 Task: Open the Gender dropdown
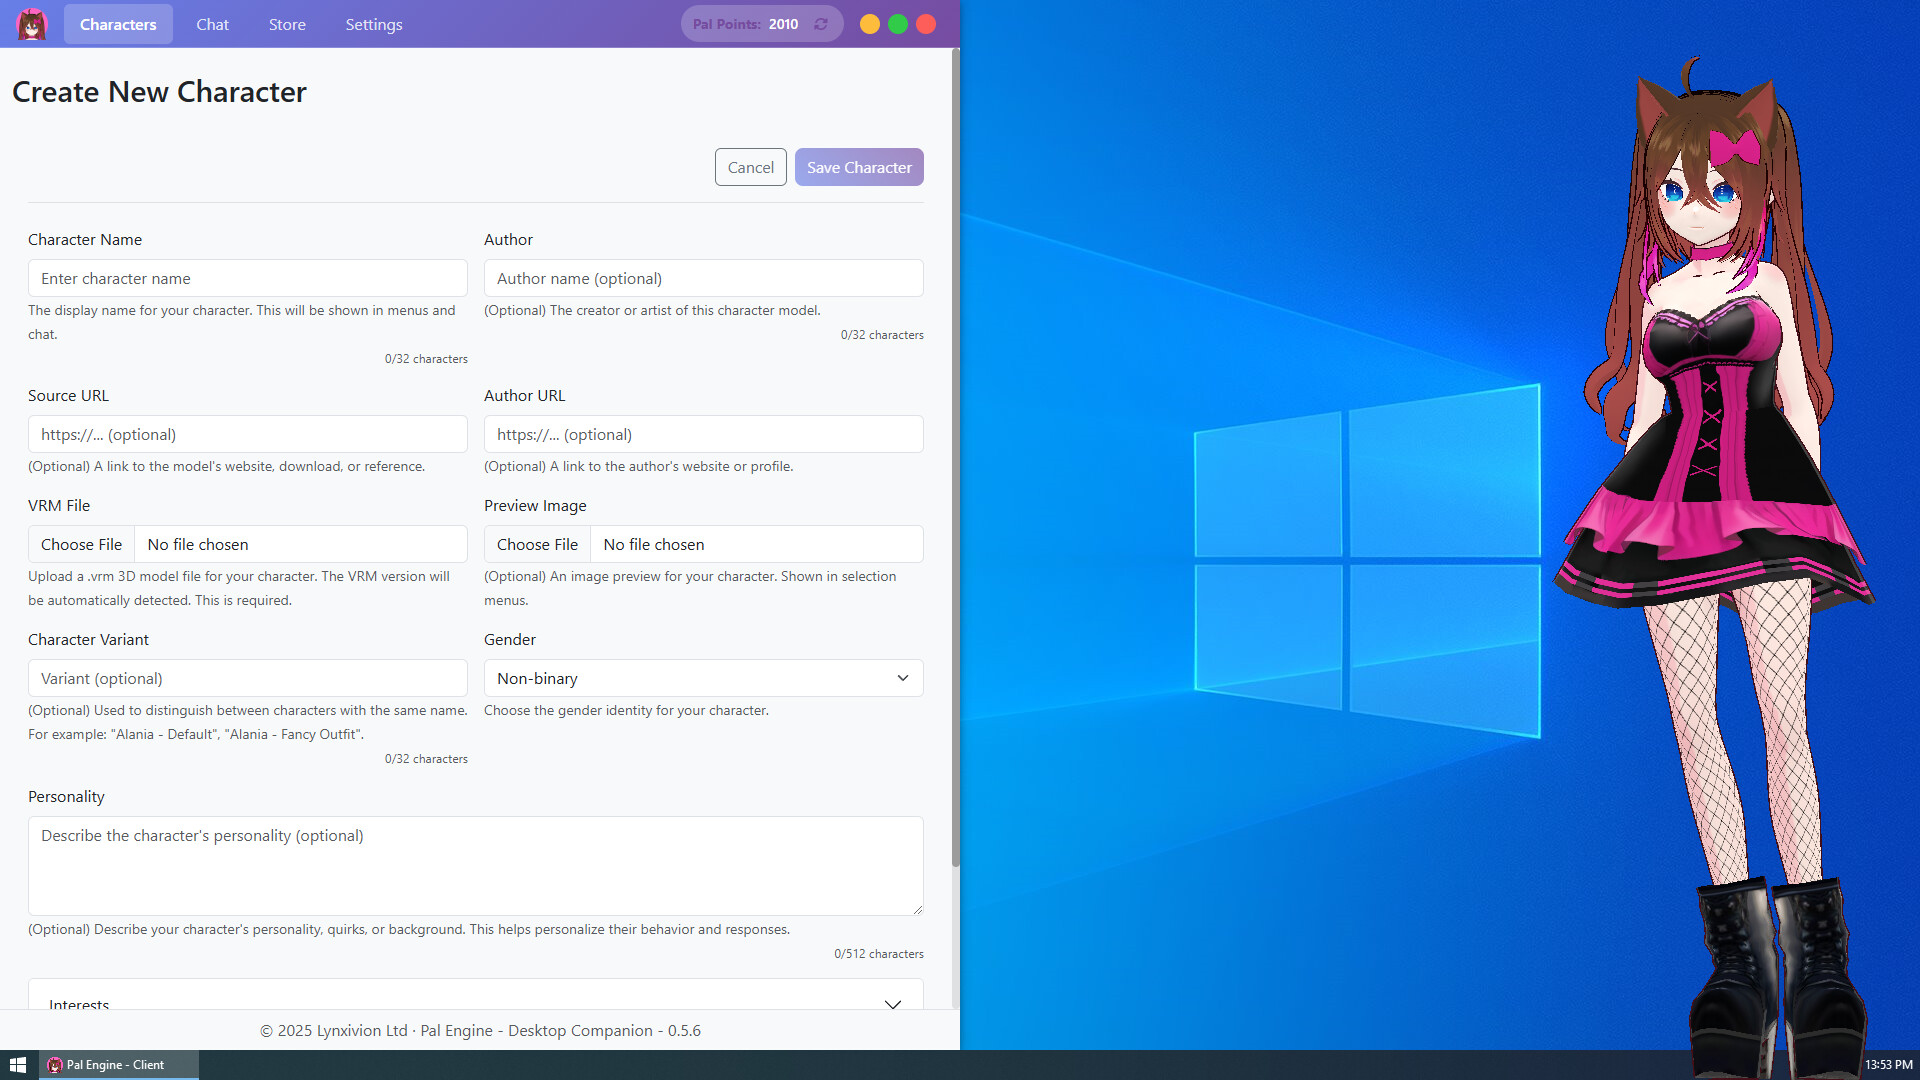pos(703,678)
